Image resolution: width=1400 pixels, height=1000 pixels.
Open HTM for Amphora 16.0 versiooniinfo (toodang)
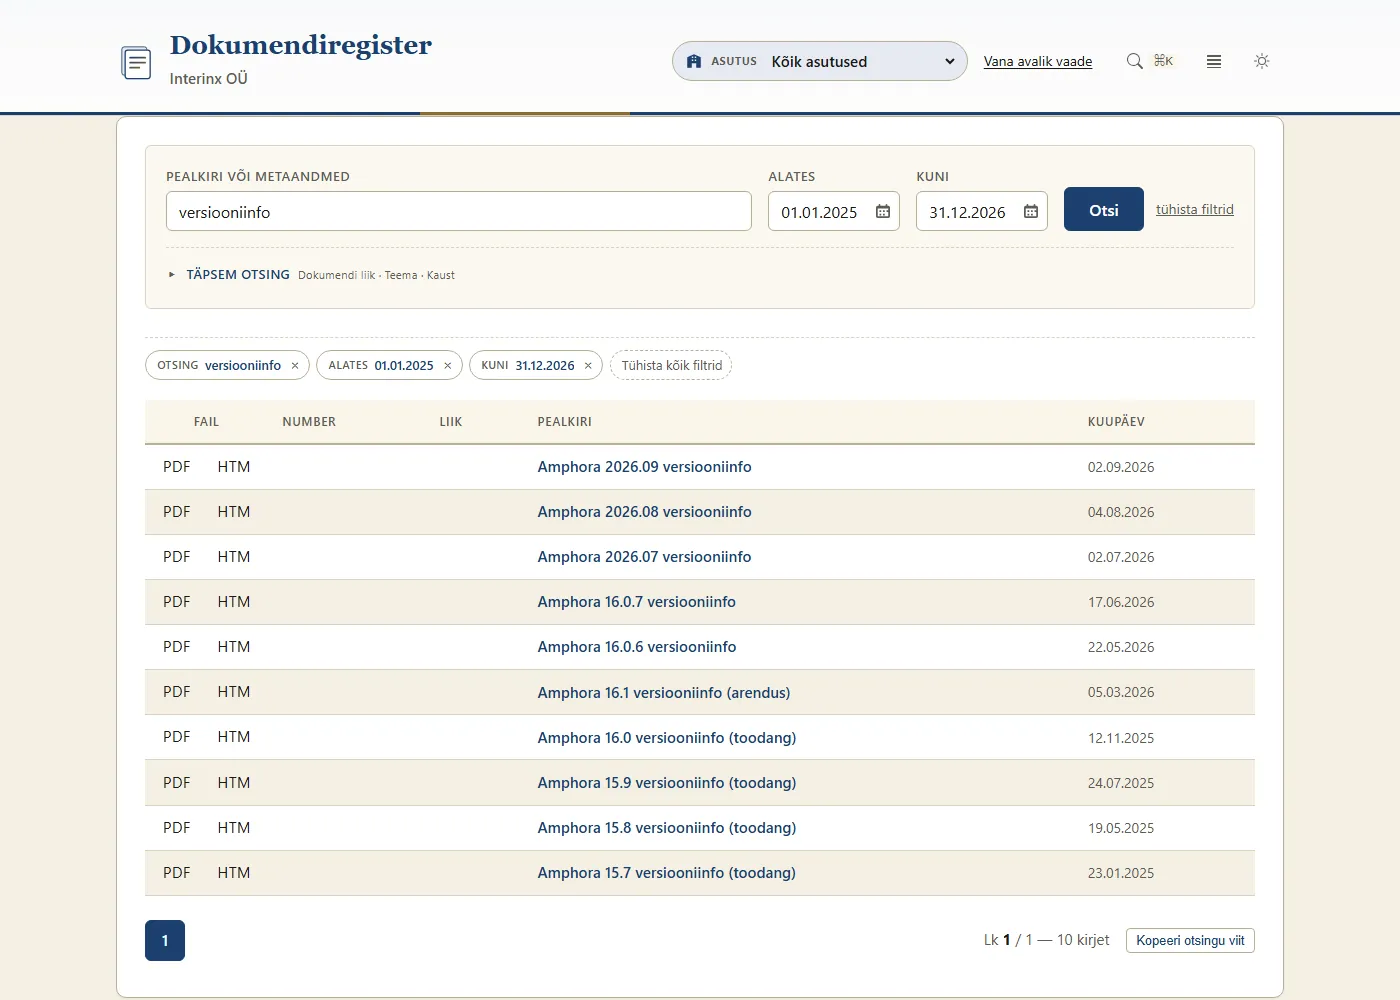click(x=234, y=737)
